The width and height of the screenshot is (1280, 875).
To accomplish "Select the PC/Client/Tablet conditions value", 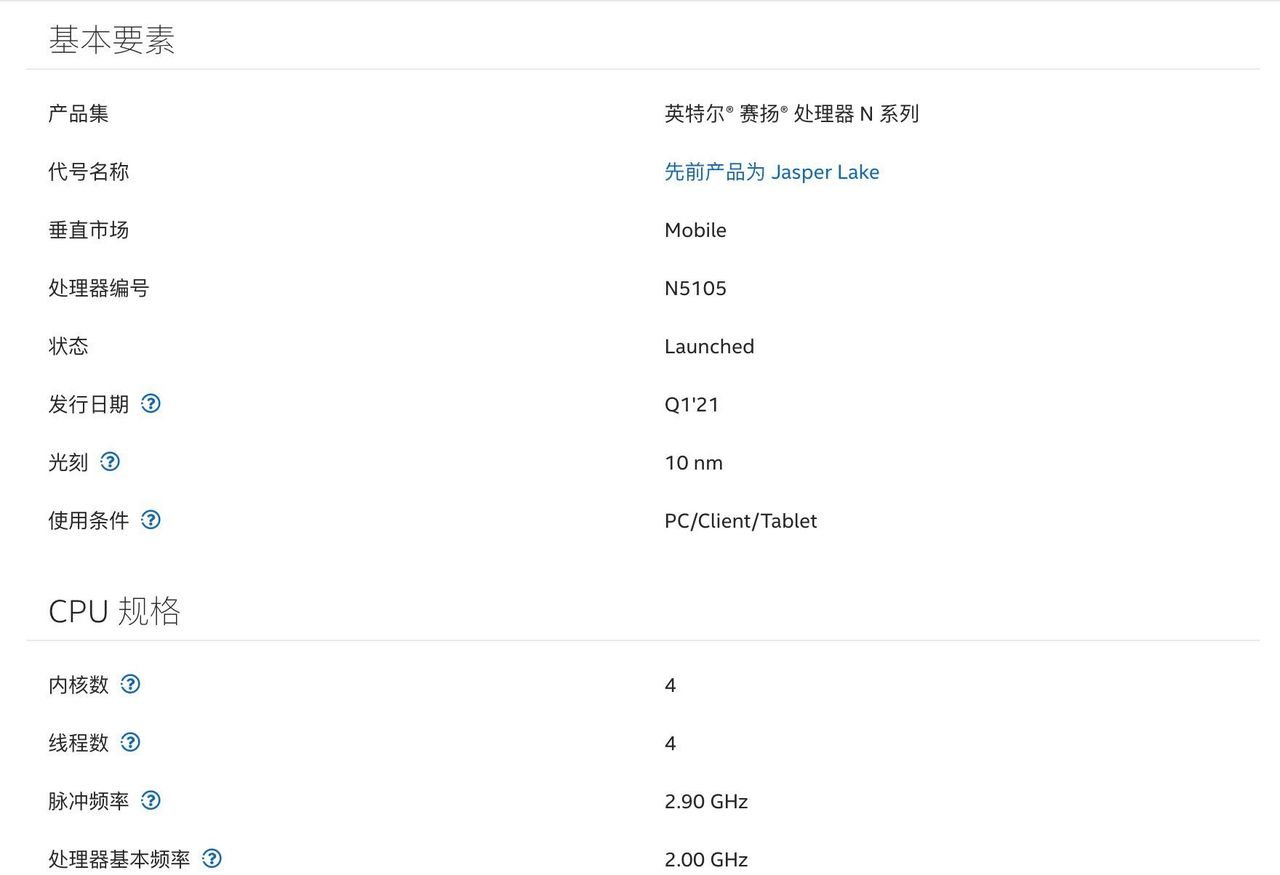I will (x=741, y=520).
